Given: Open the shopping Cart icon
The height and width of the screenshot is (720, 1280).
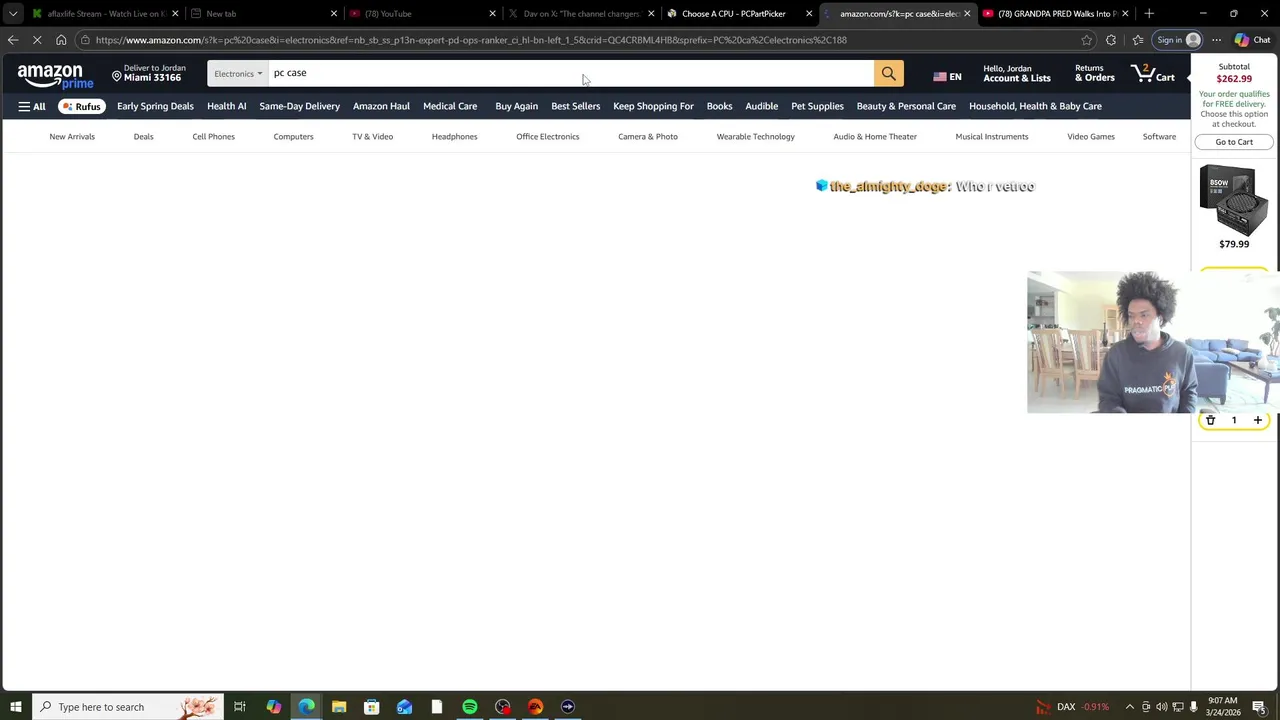Looking at the screenshot, I should coord(1153,74).
